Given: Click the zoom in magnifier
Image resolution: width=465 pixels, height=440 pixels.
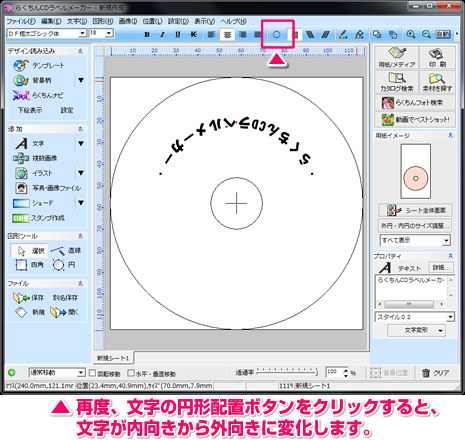Looking at the screenshot, I should [411, 34].
